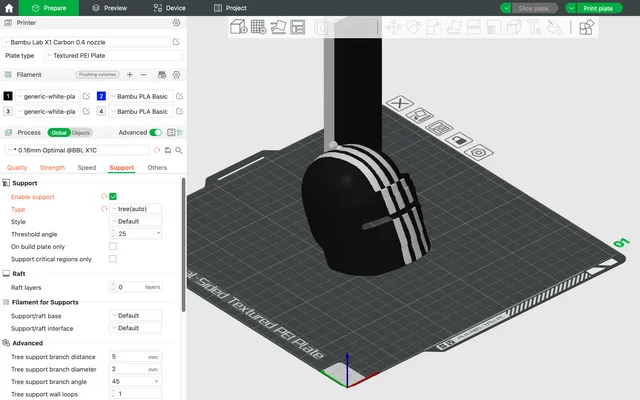This screenshot has width=640, height=400.
Task: Search process settings magnifier icon
Action: [x=179, y=150]
